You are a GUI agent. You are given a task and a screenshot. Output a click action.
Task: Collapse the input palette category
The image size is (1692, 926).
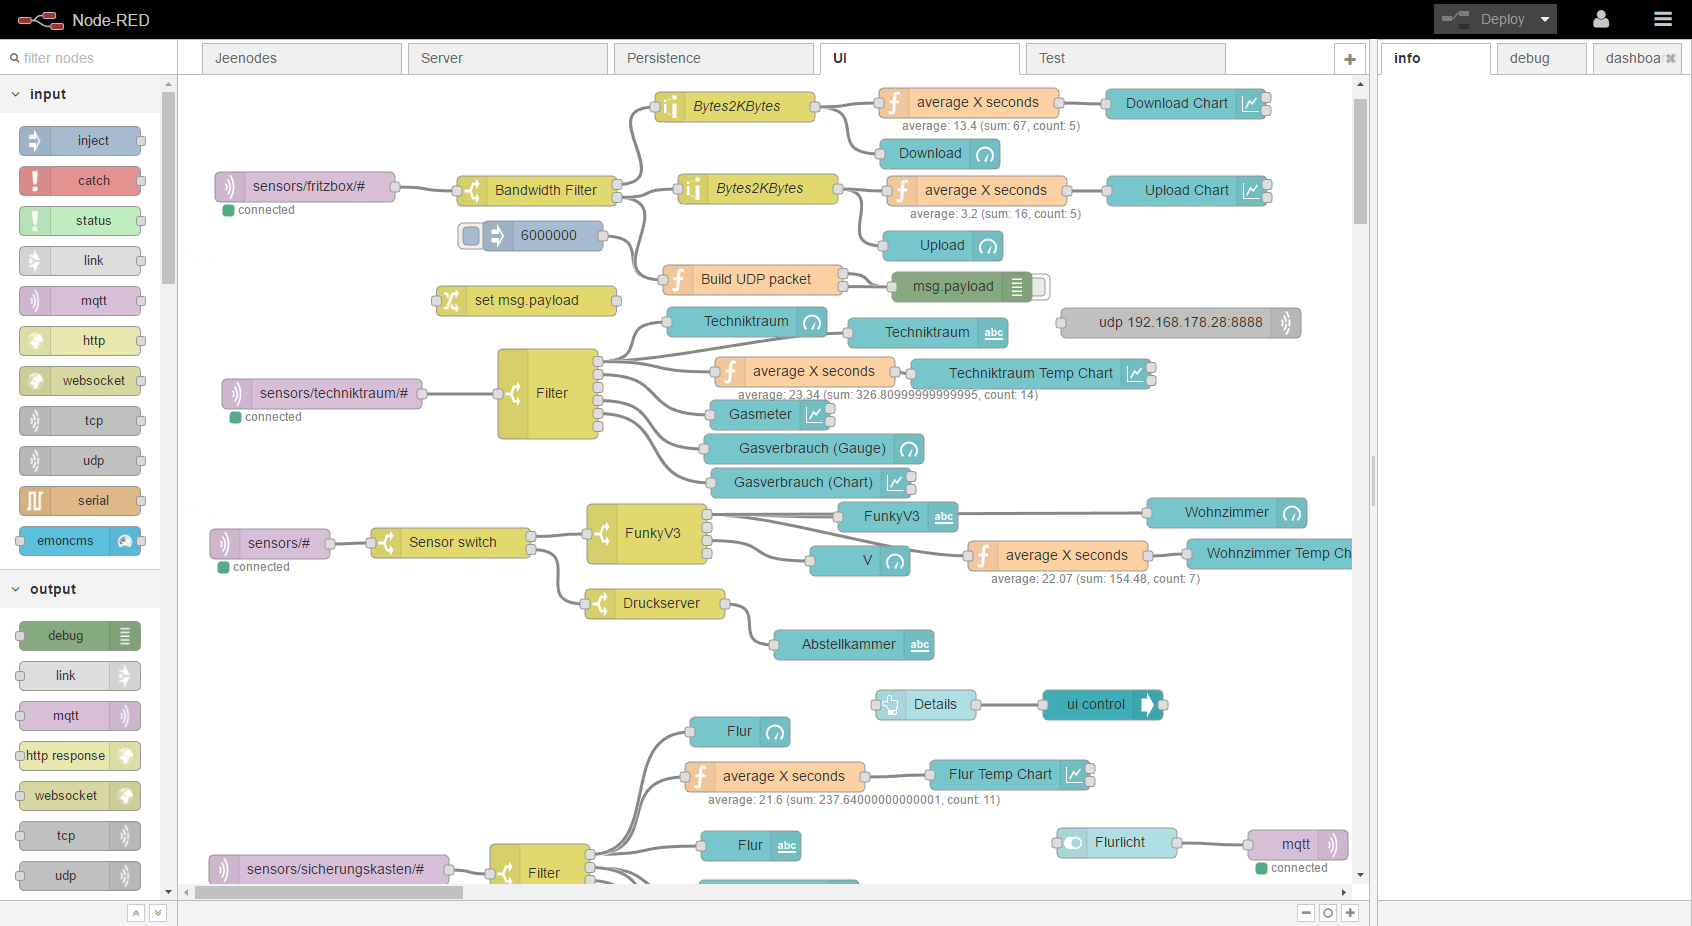click(x=16, y=94)
